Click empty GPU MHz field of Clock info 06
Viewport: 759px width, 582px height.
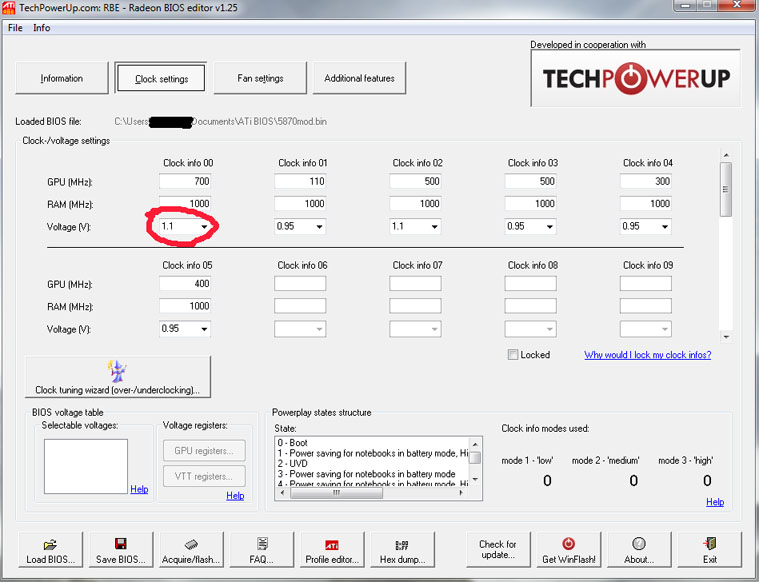coord(300,284)
